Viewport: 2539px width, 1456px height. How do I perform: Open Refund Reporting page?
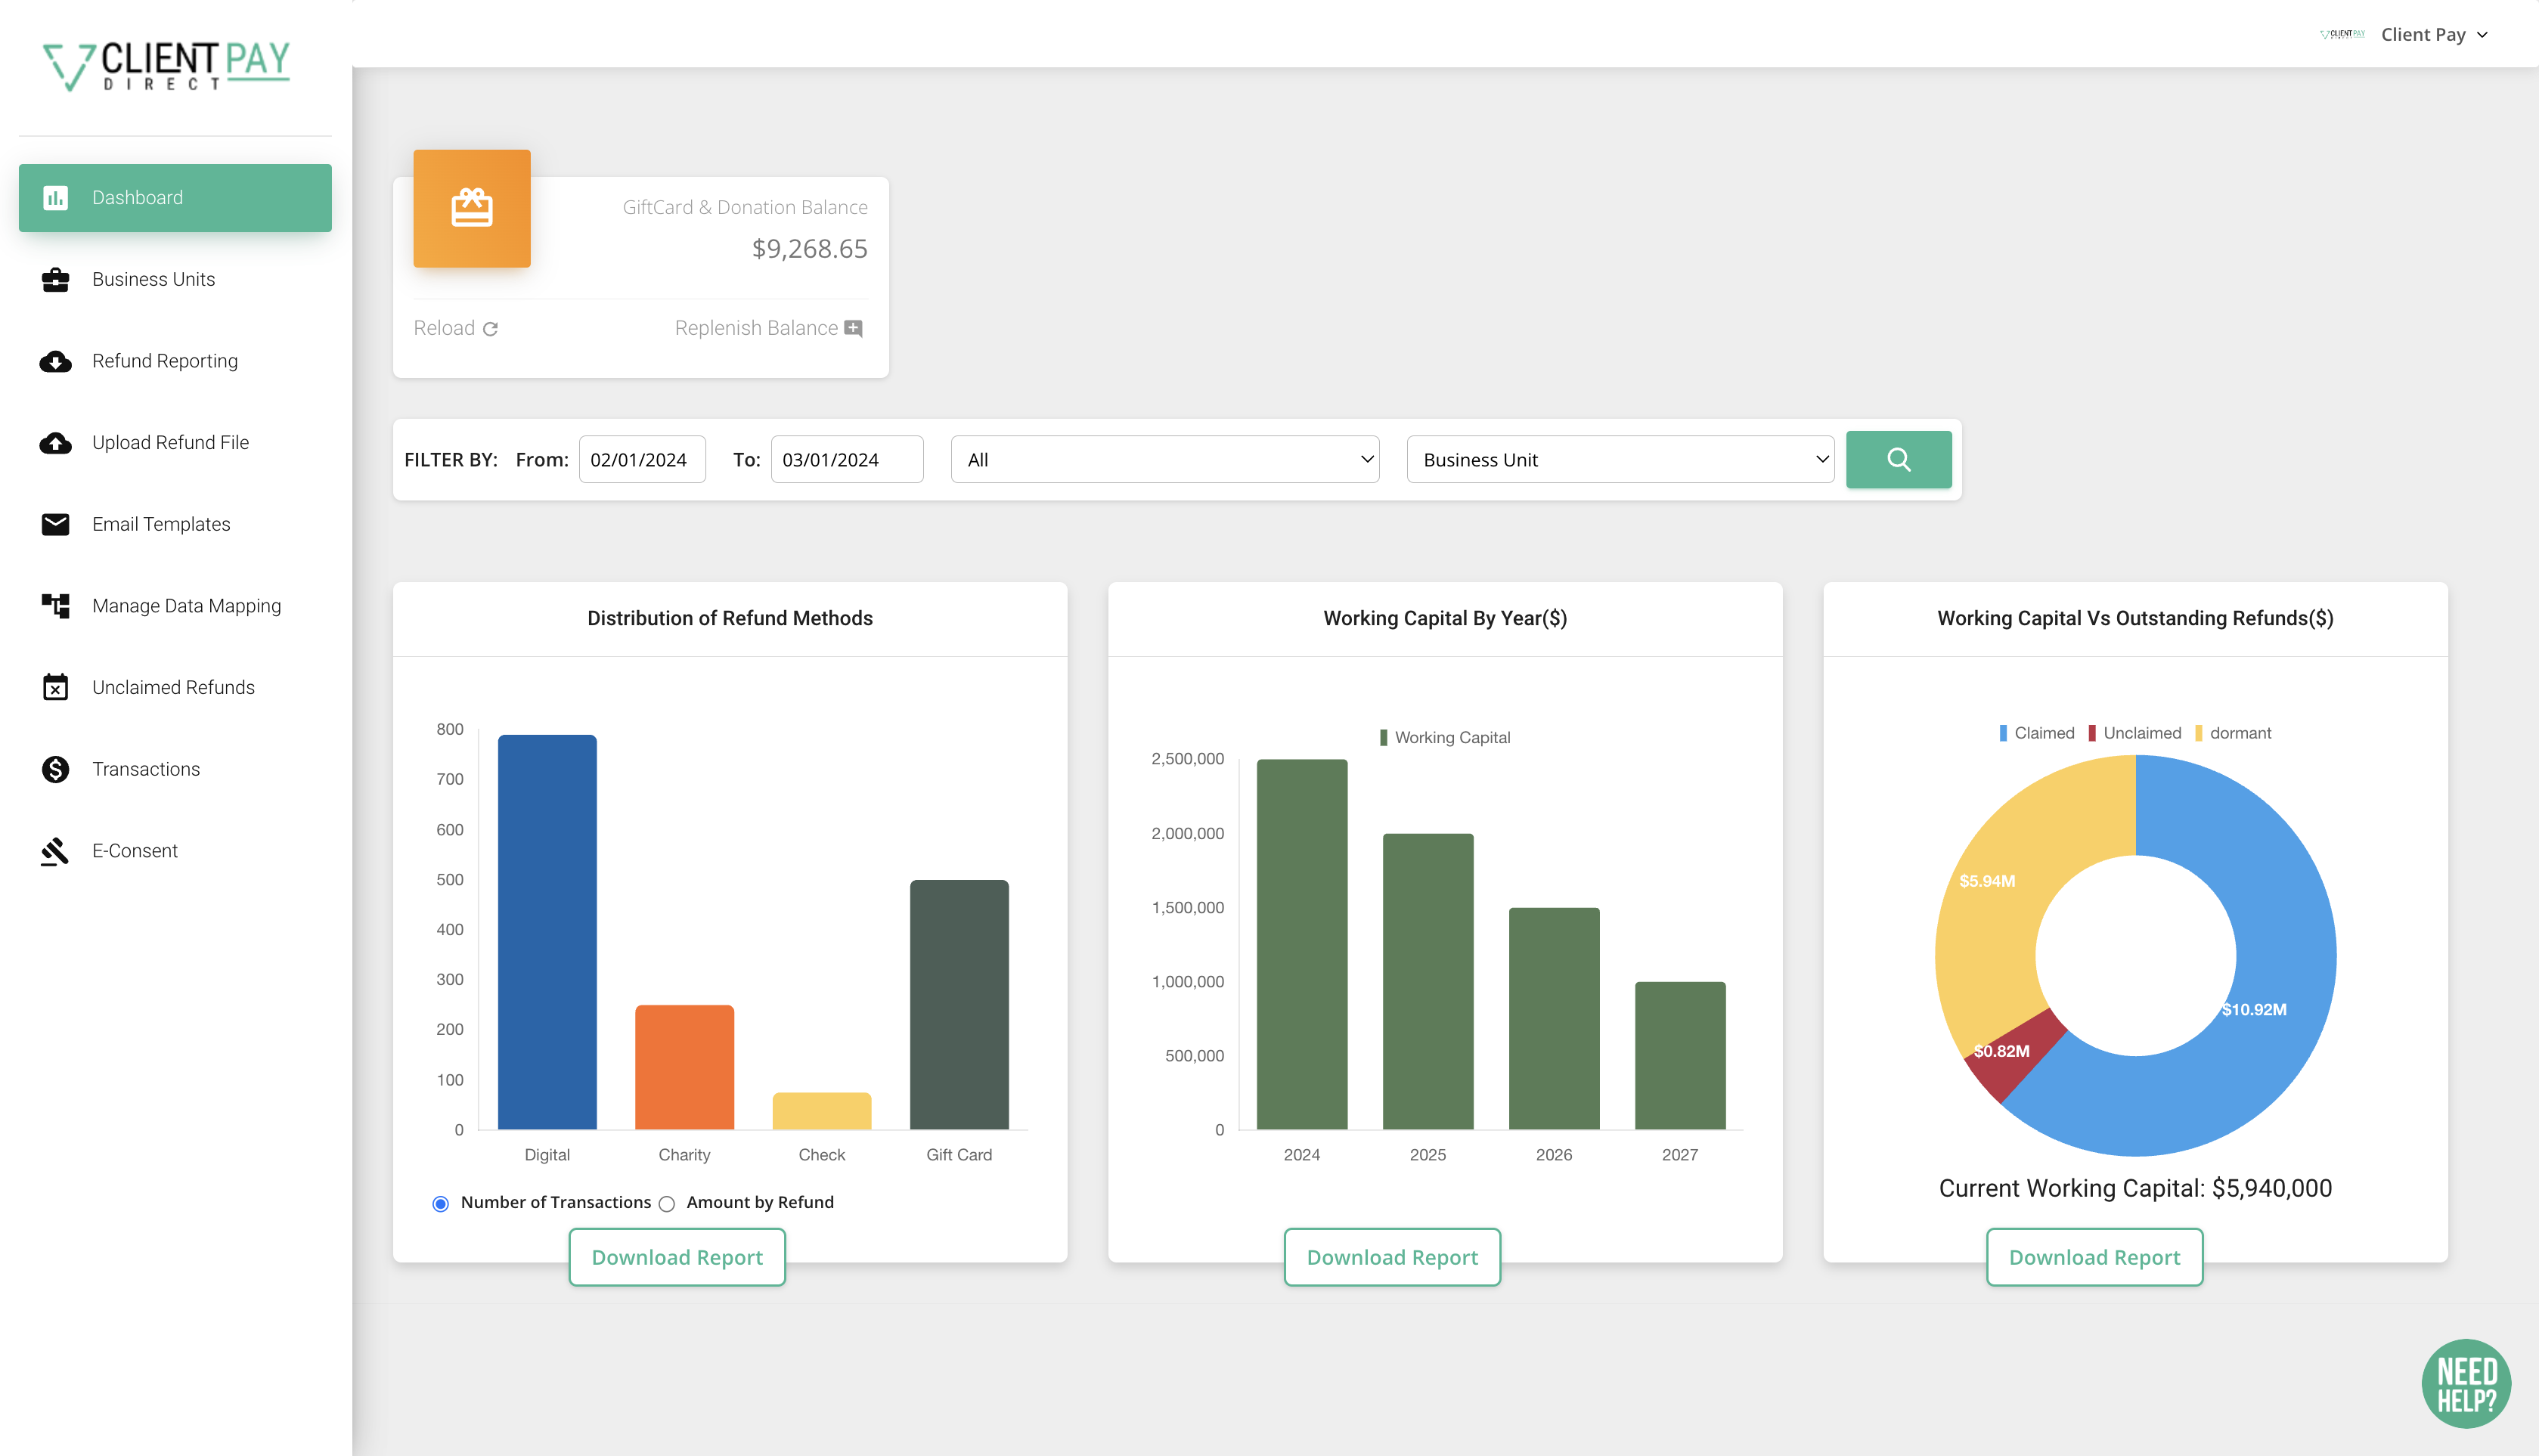pos(175,361)
